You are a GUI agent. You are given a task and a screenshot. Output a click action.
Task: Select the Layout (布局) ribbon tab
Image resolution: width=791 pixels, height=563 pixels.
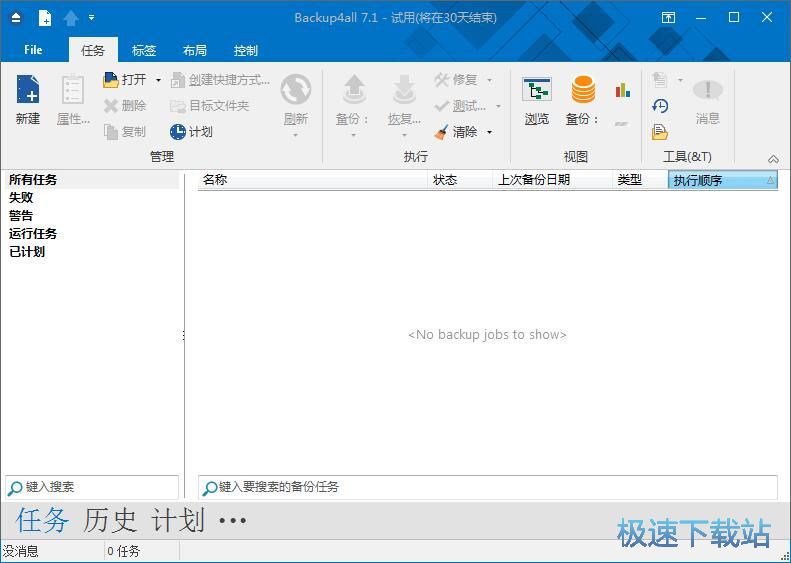[195, 50]
